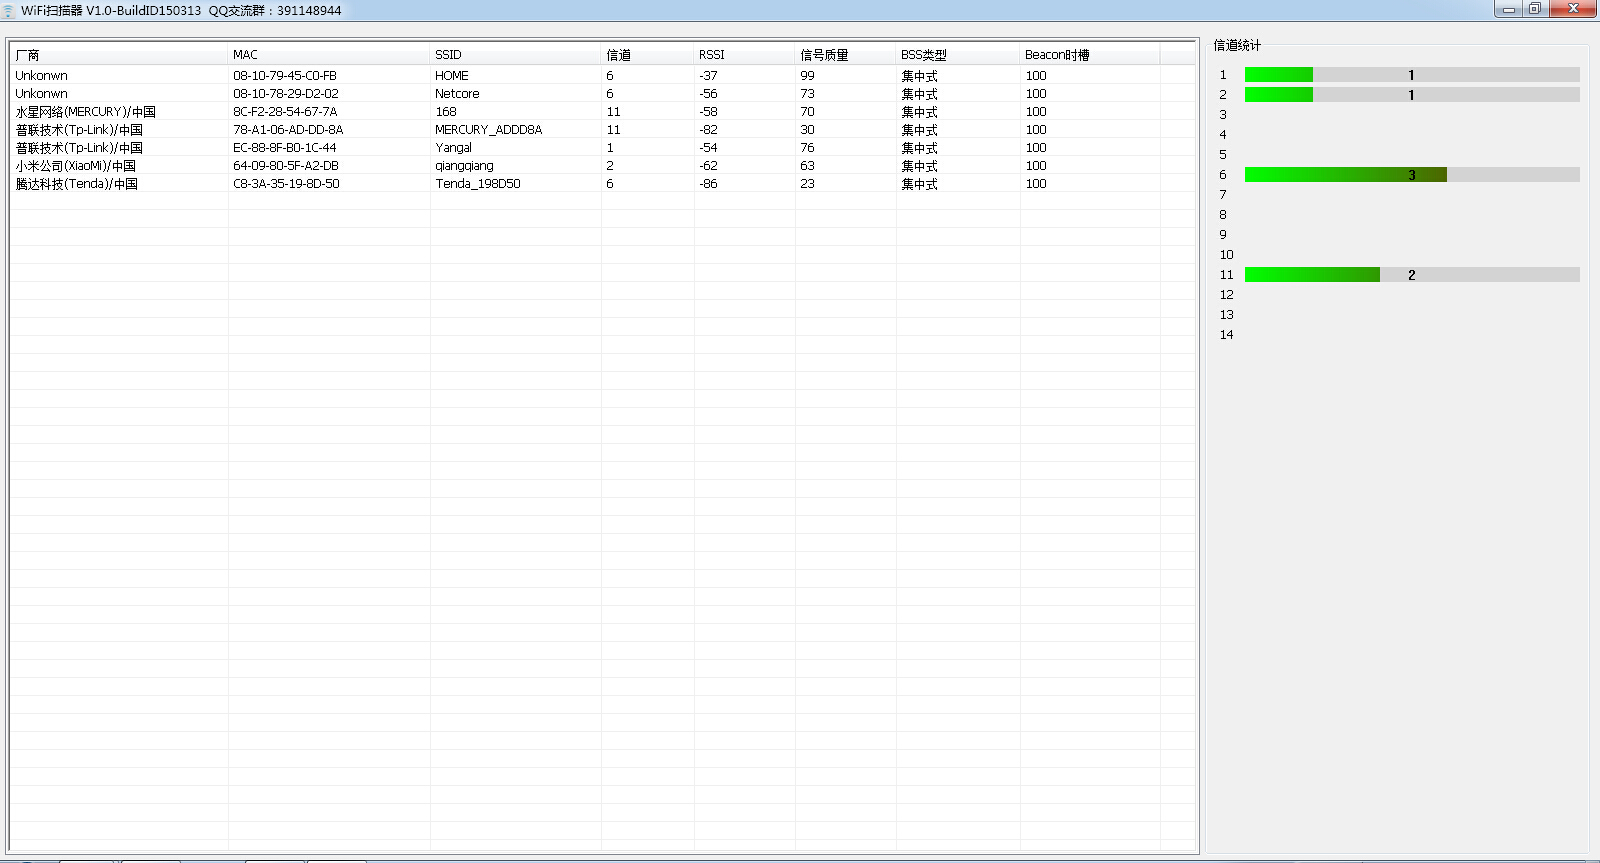Select the HOME network row
The height and width of the screenshot is (863, 1600).
452,76
